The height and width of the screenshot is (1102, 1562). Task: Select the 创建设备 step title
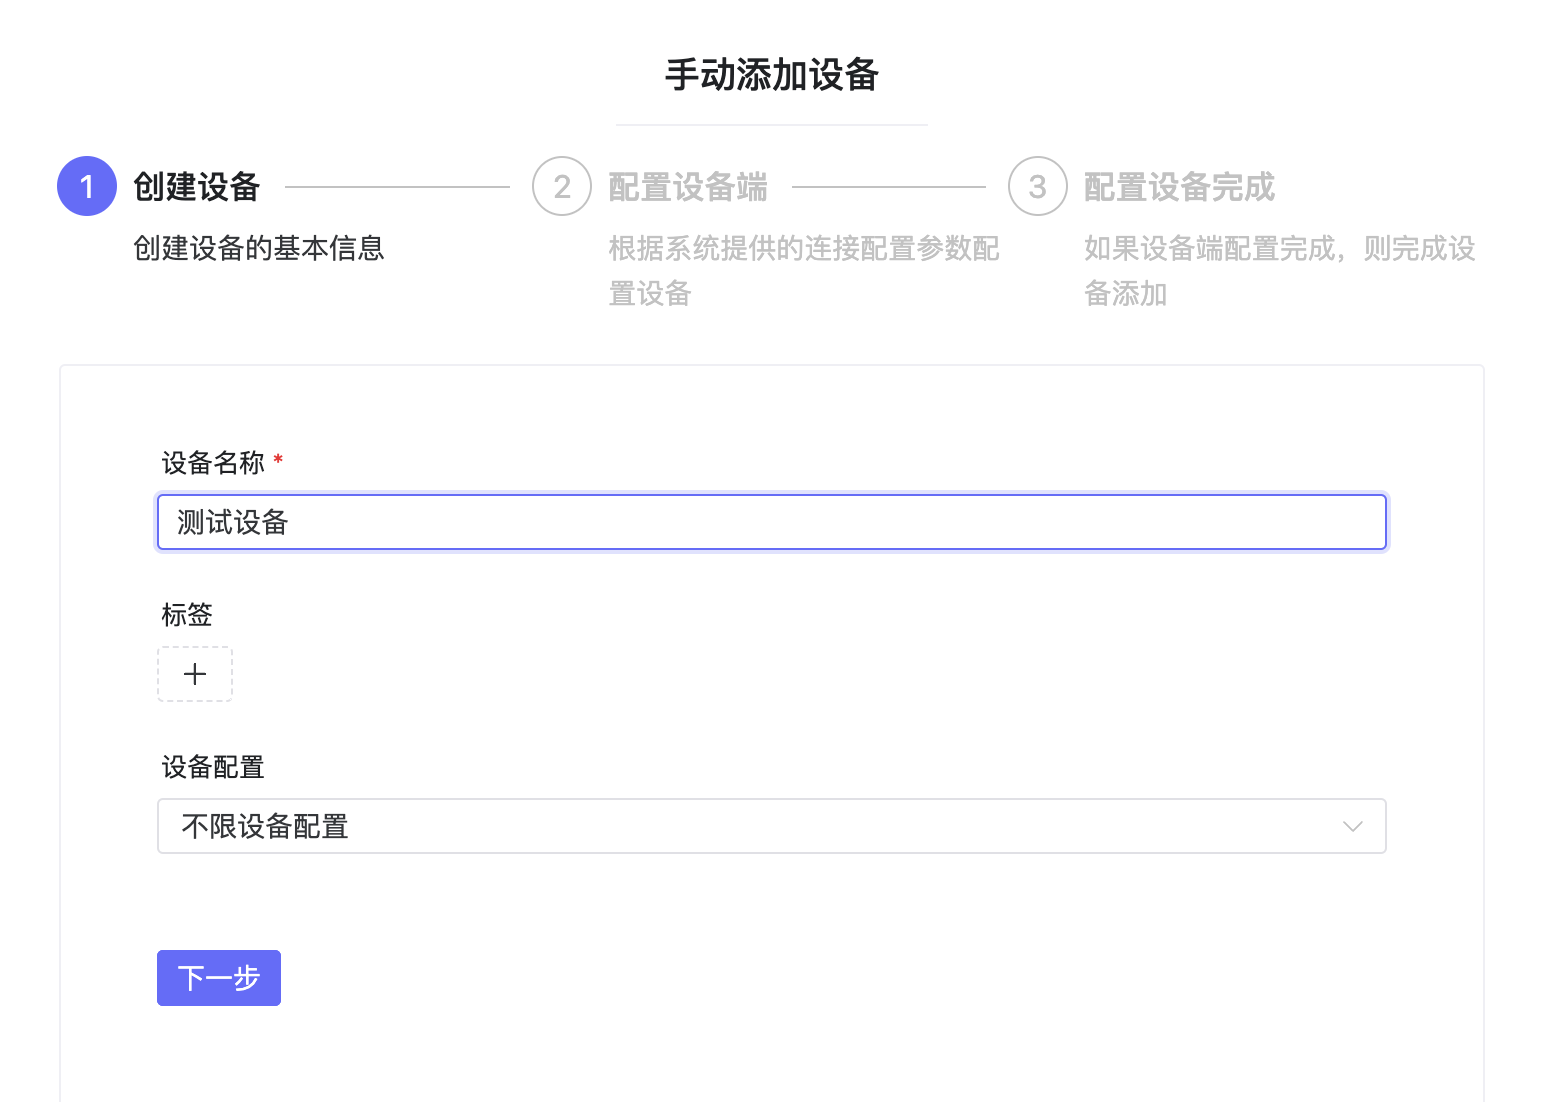197,187
